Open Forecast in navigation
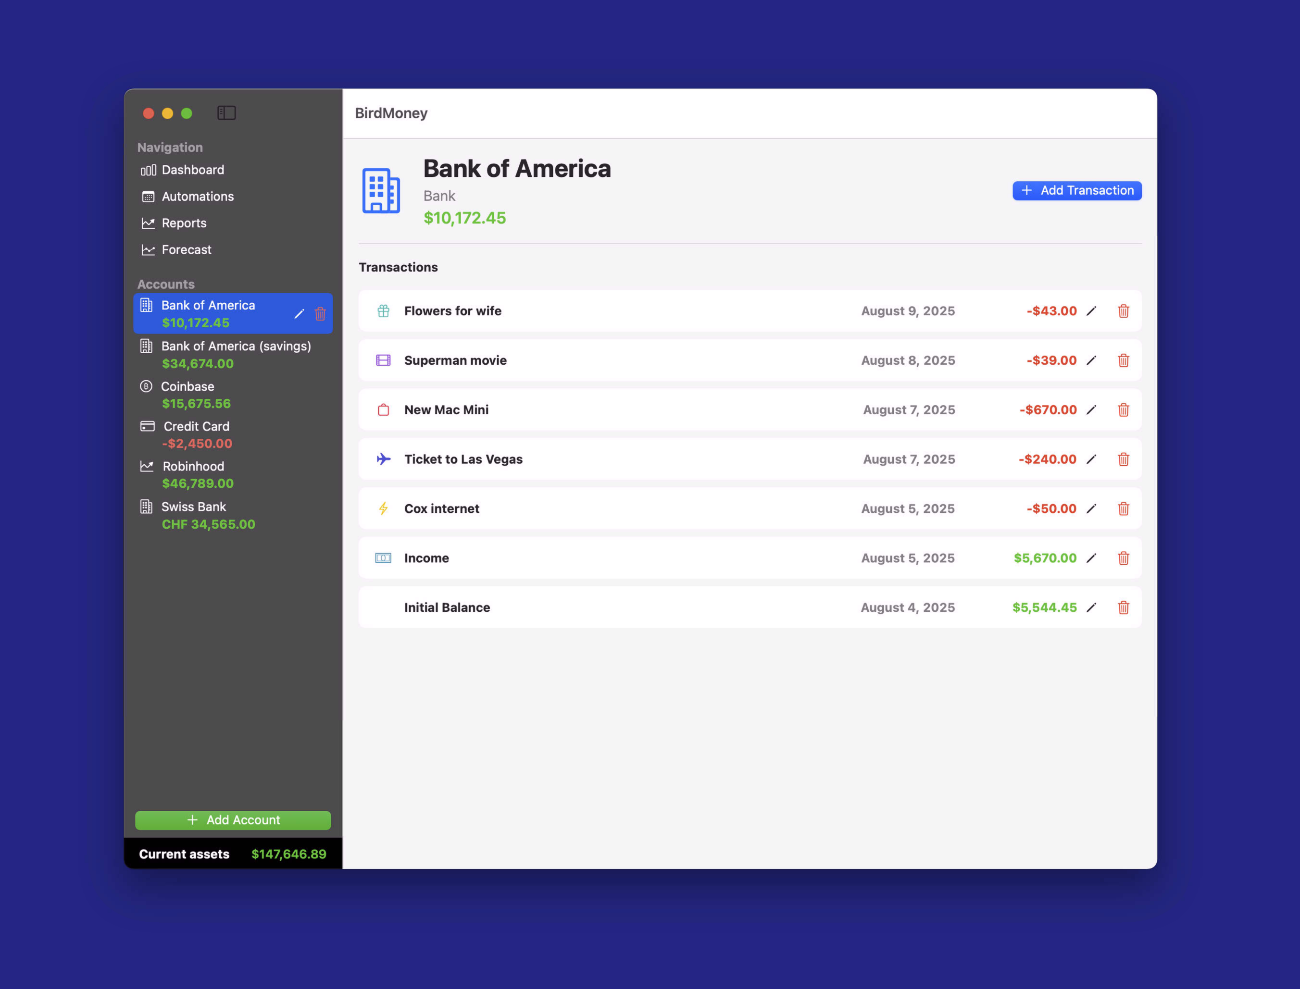 tap(176, 250)
